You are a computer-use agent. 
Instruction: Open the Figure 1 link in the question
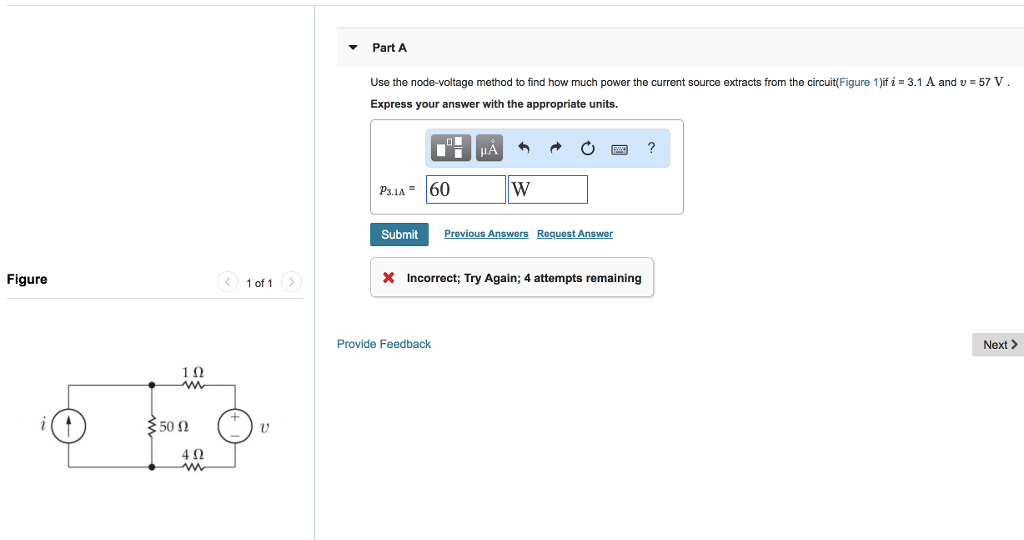pos(857,82)
